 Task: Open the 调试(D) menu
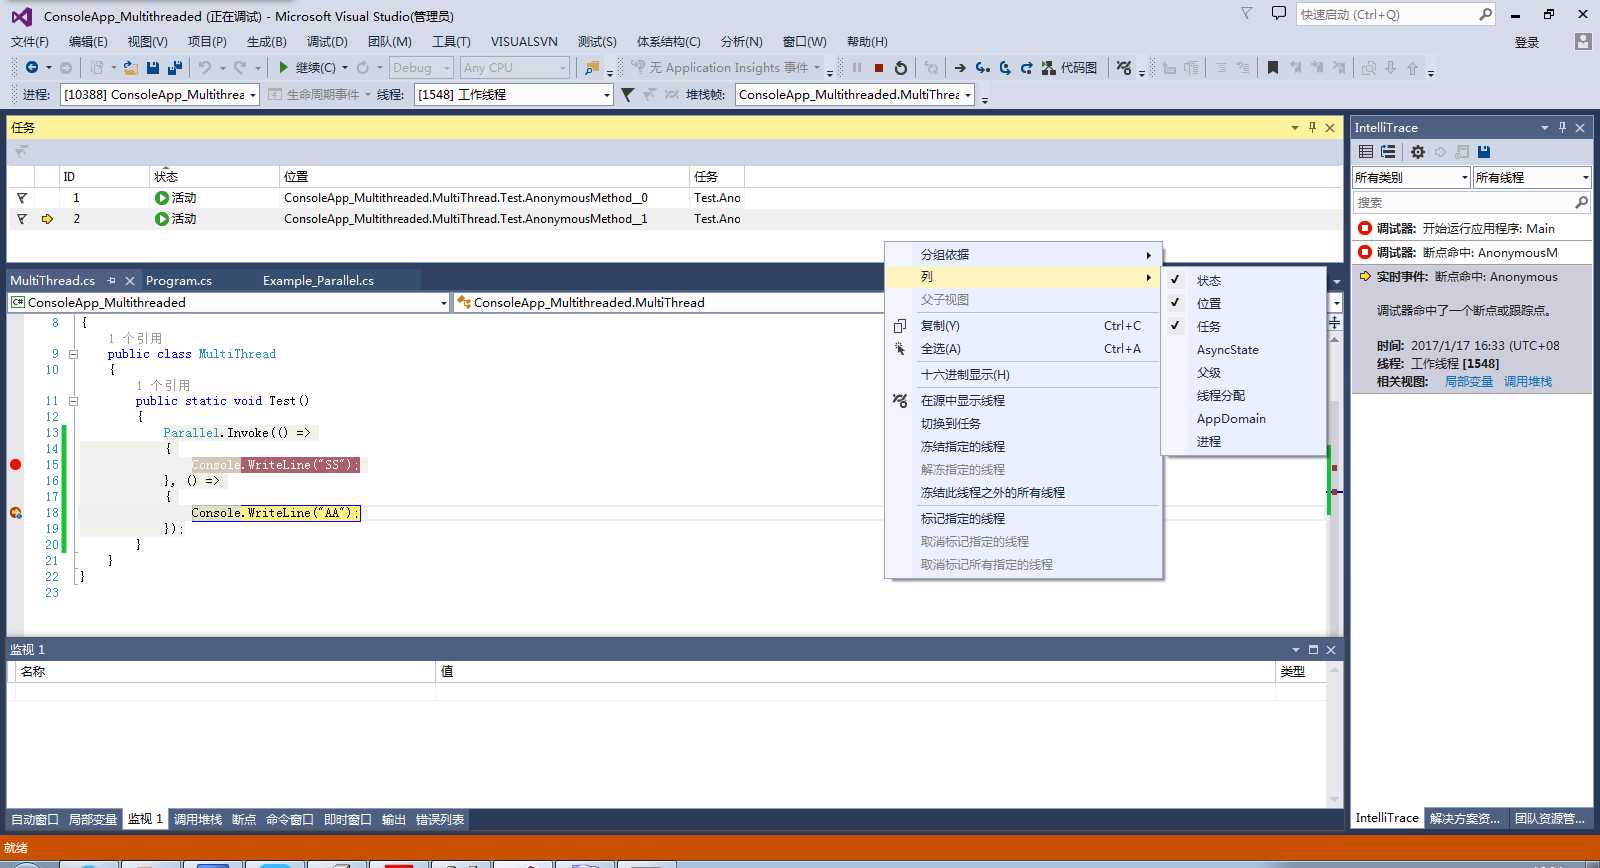327,42
